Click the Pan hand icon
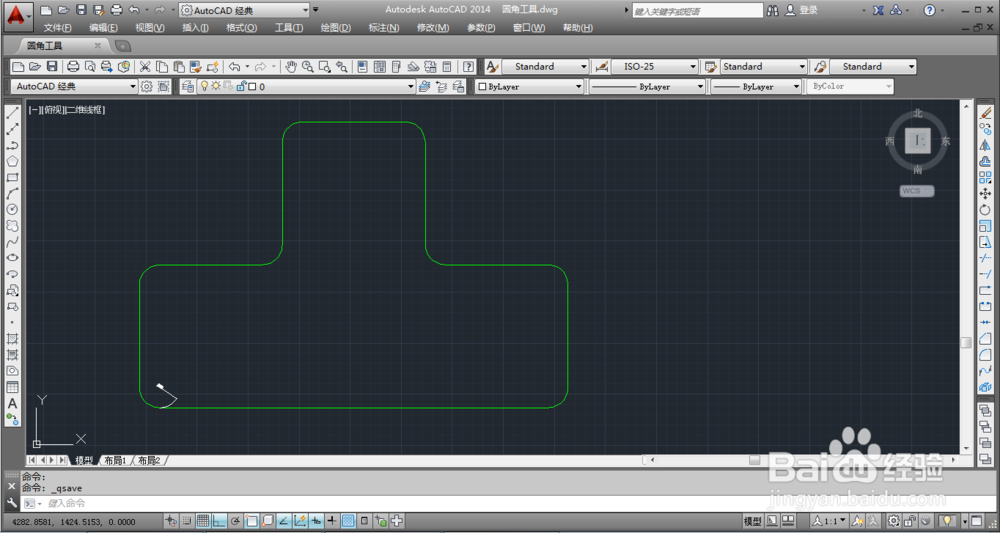Viewport: 1000px width, 533px height. tap(291, 66)
